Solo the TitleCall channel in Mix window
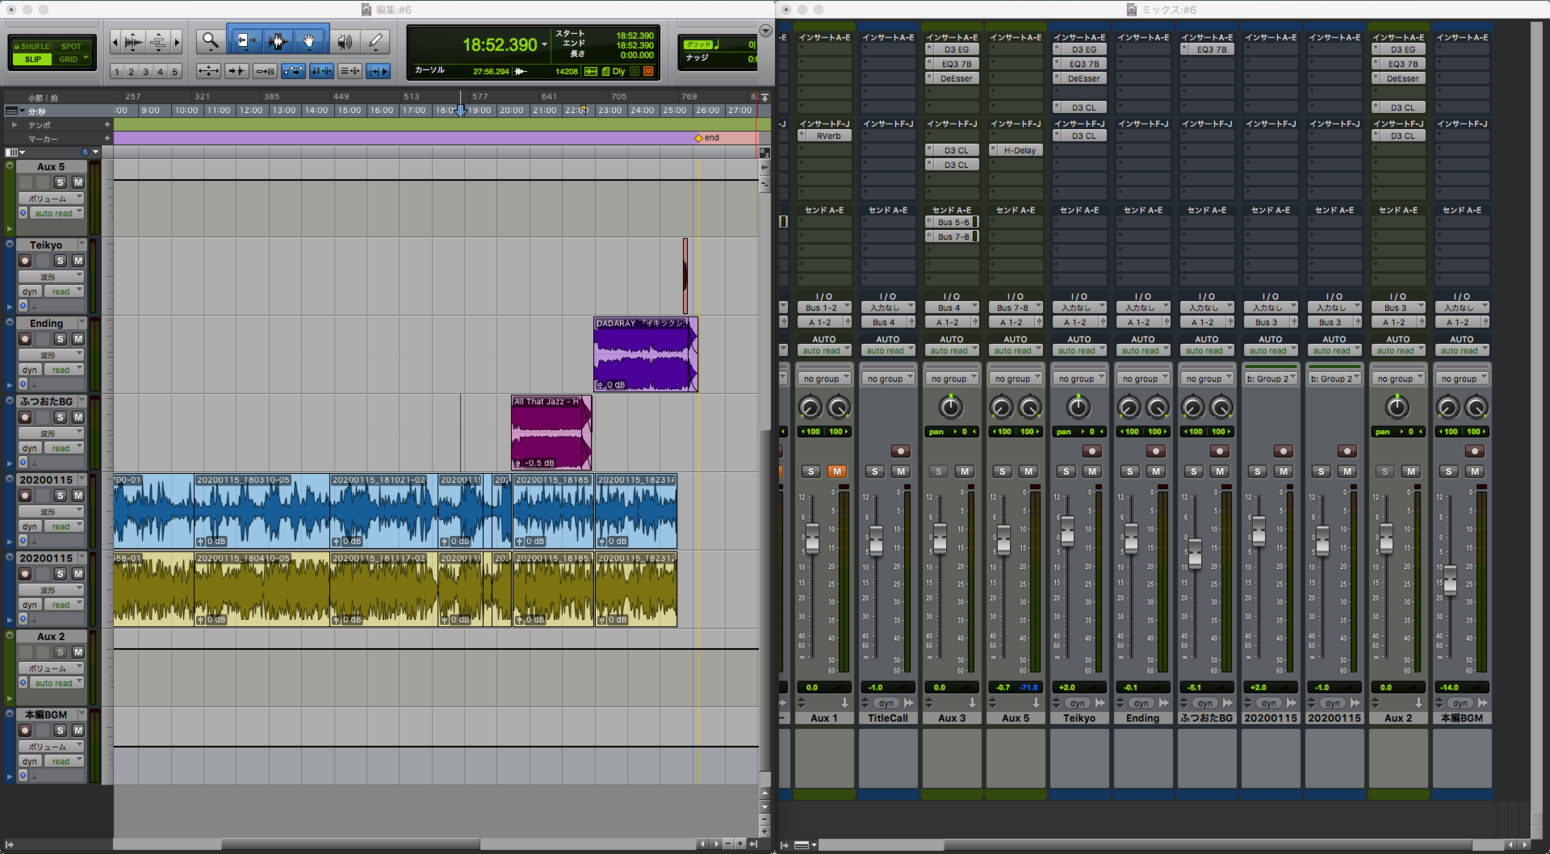Image resolution: width=1550 pixels, height=854 pixels. (x=874, y=471)
